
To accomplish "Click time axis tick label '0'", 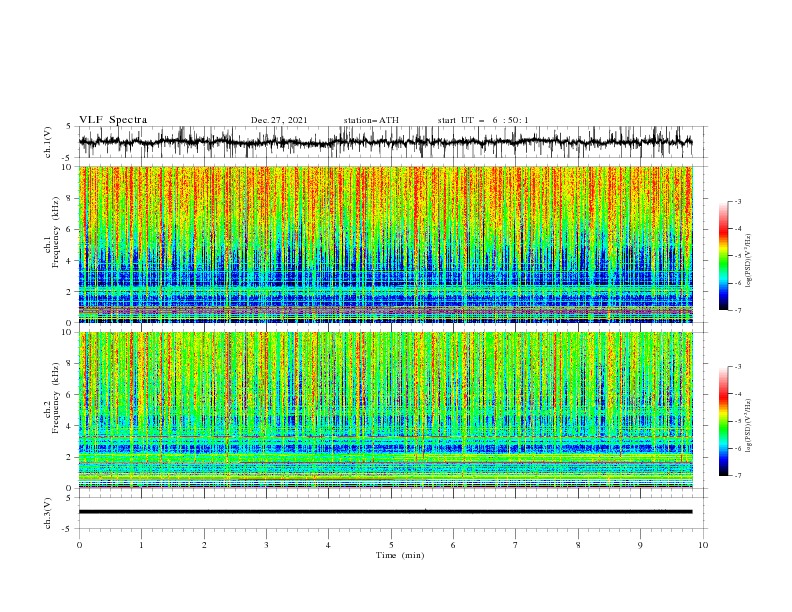I will point(79,545).
